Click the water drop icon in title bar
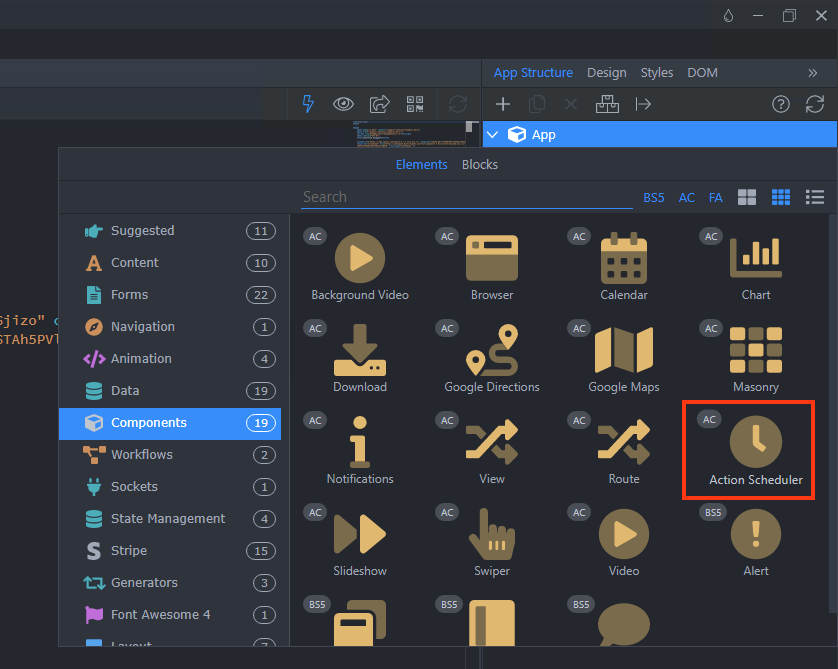 click(x=728, y=15)
